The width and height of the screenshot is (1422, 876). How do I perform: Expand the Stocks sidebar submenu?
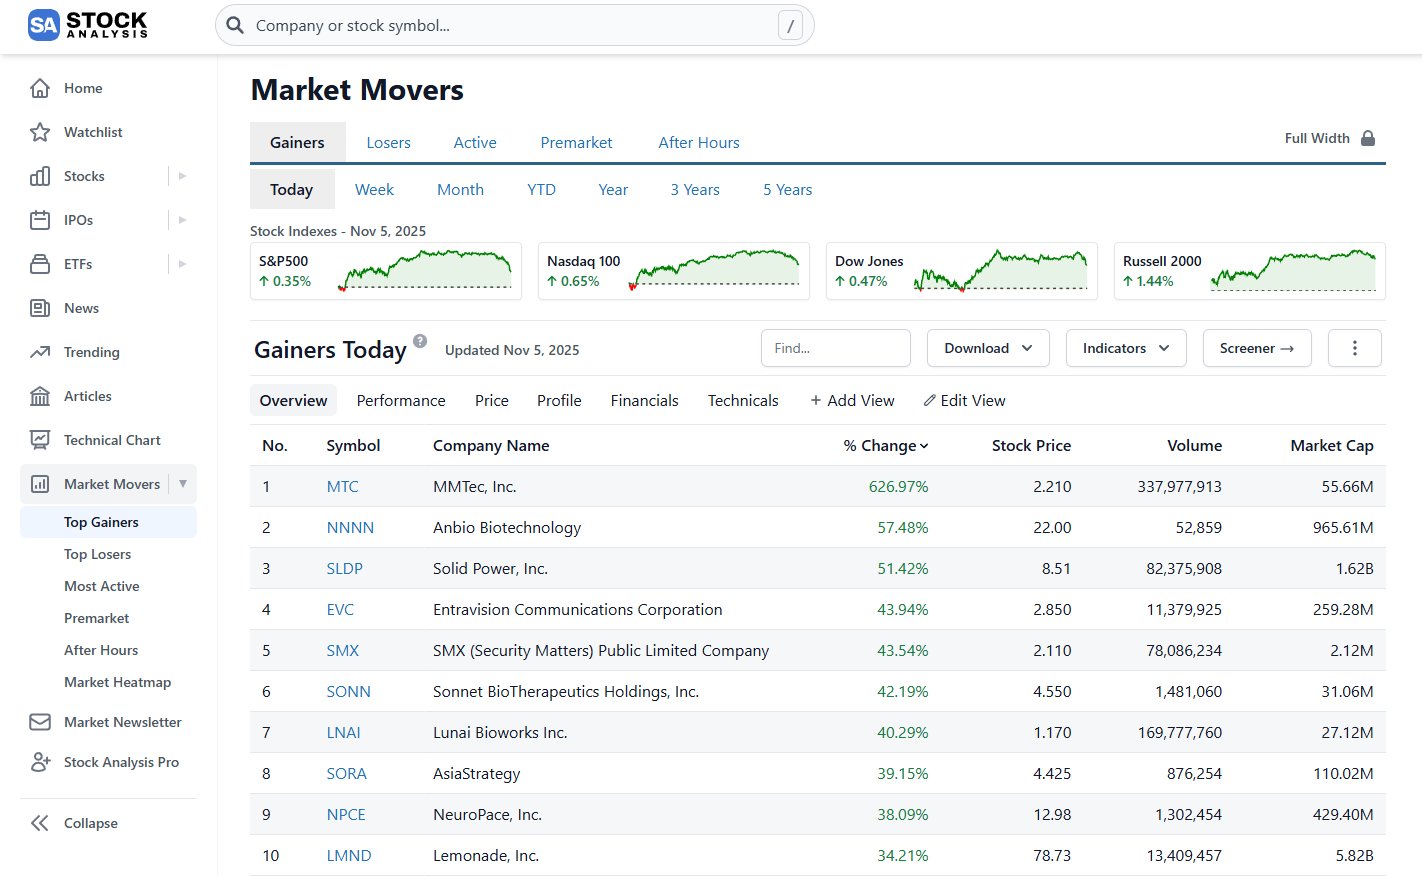tap(181, 175)
